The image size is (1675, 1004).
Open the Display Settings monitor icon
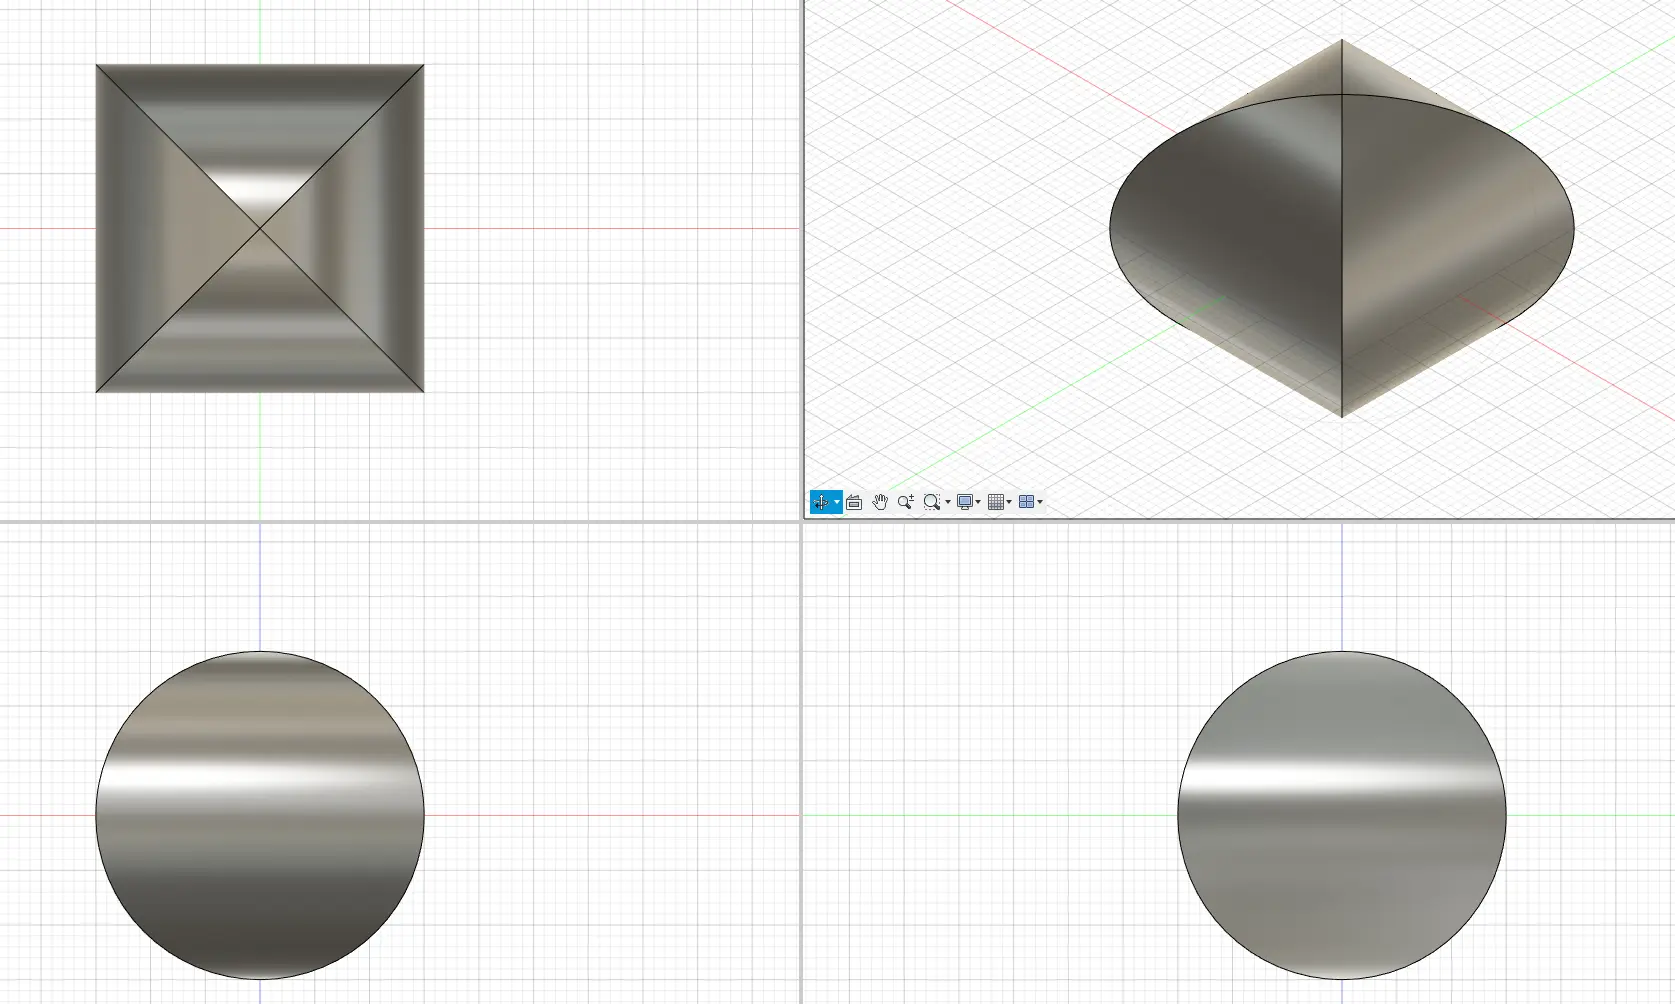pos(965,502)
